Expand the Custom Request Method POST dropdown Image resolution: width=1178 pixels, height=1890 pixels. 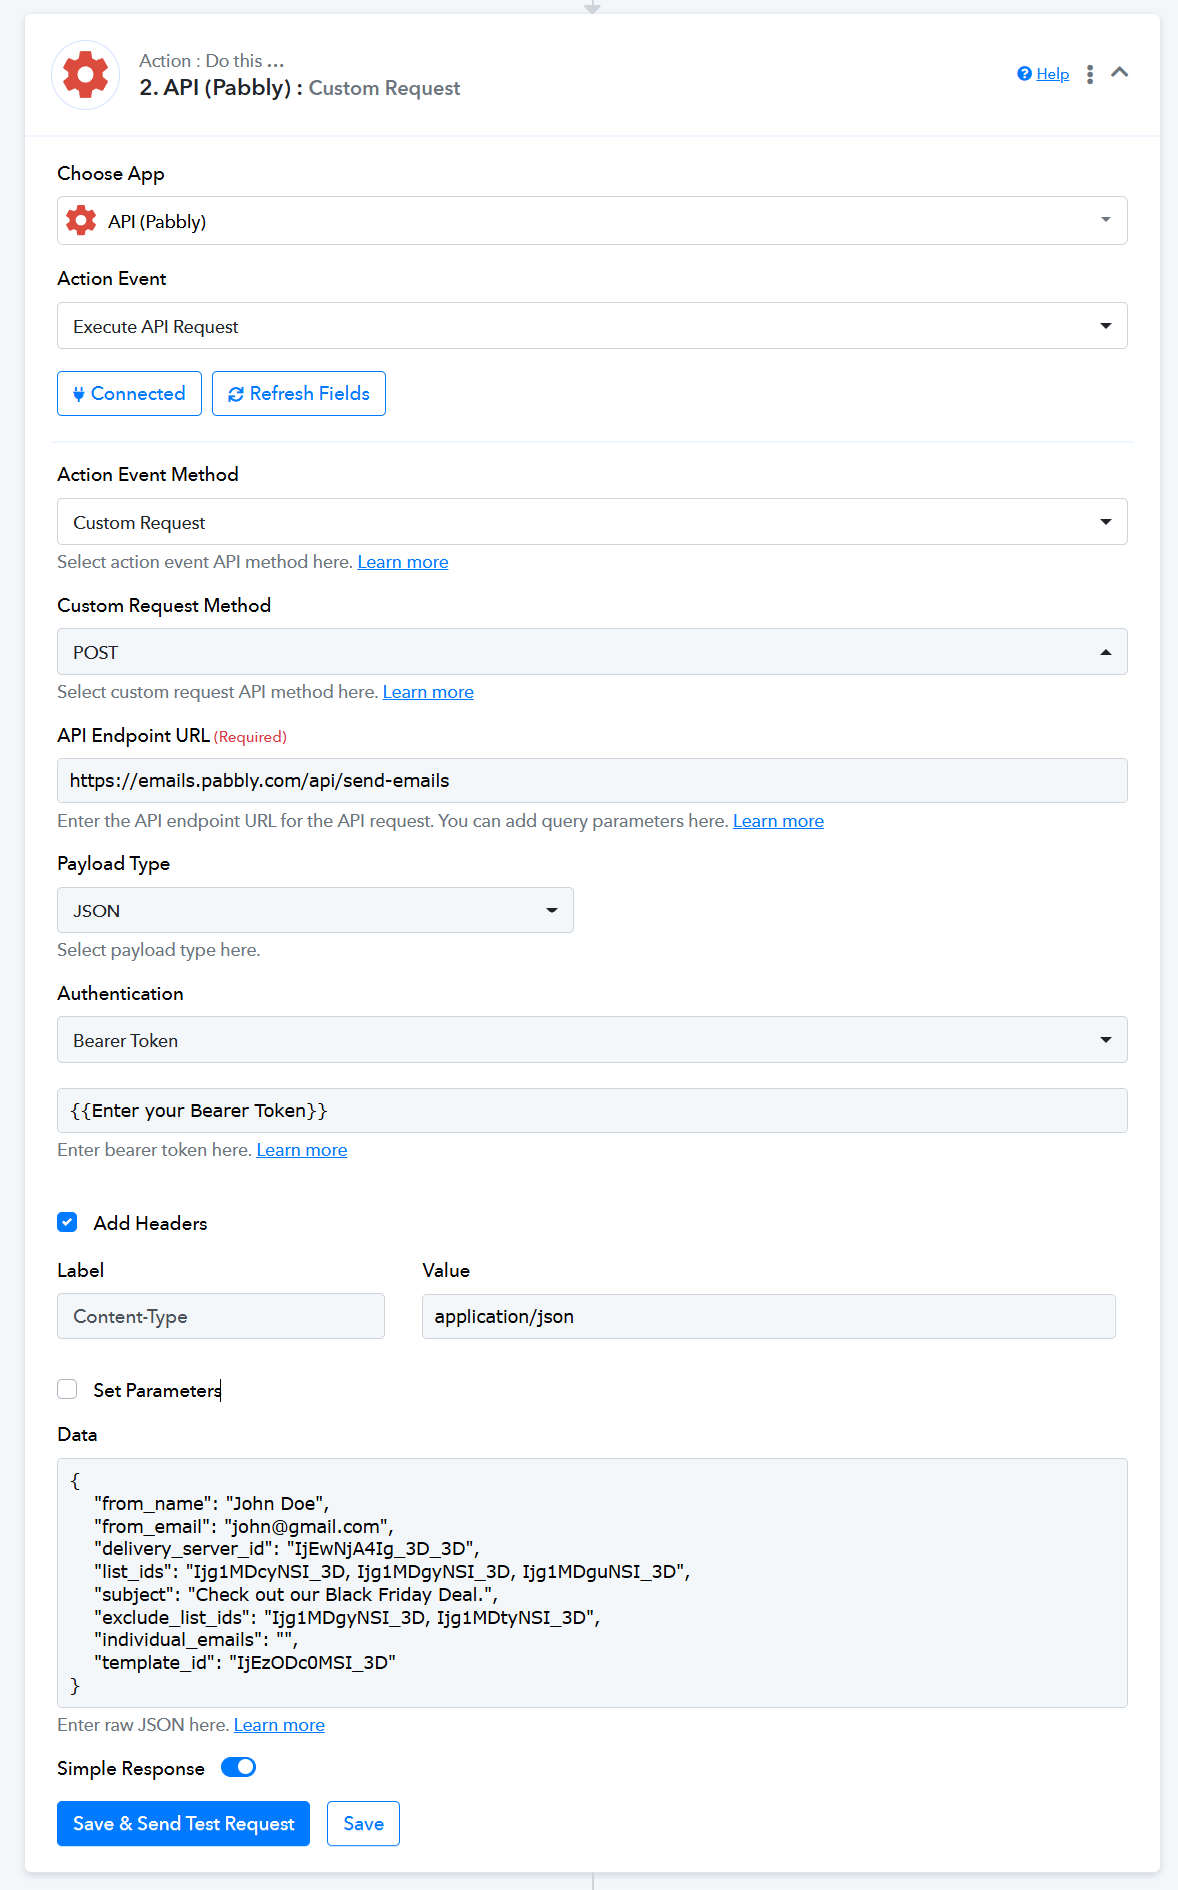click(x=592, y=652)
